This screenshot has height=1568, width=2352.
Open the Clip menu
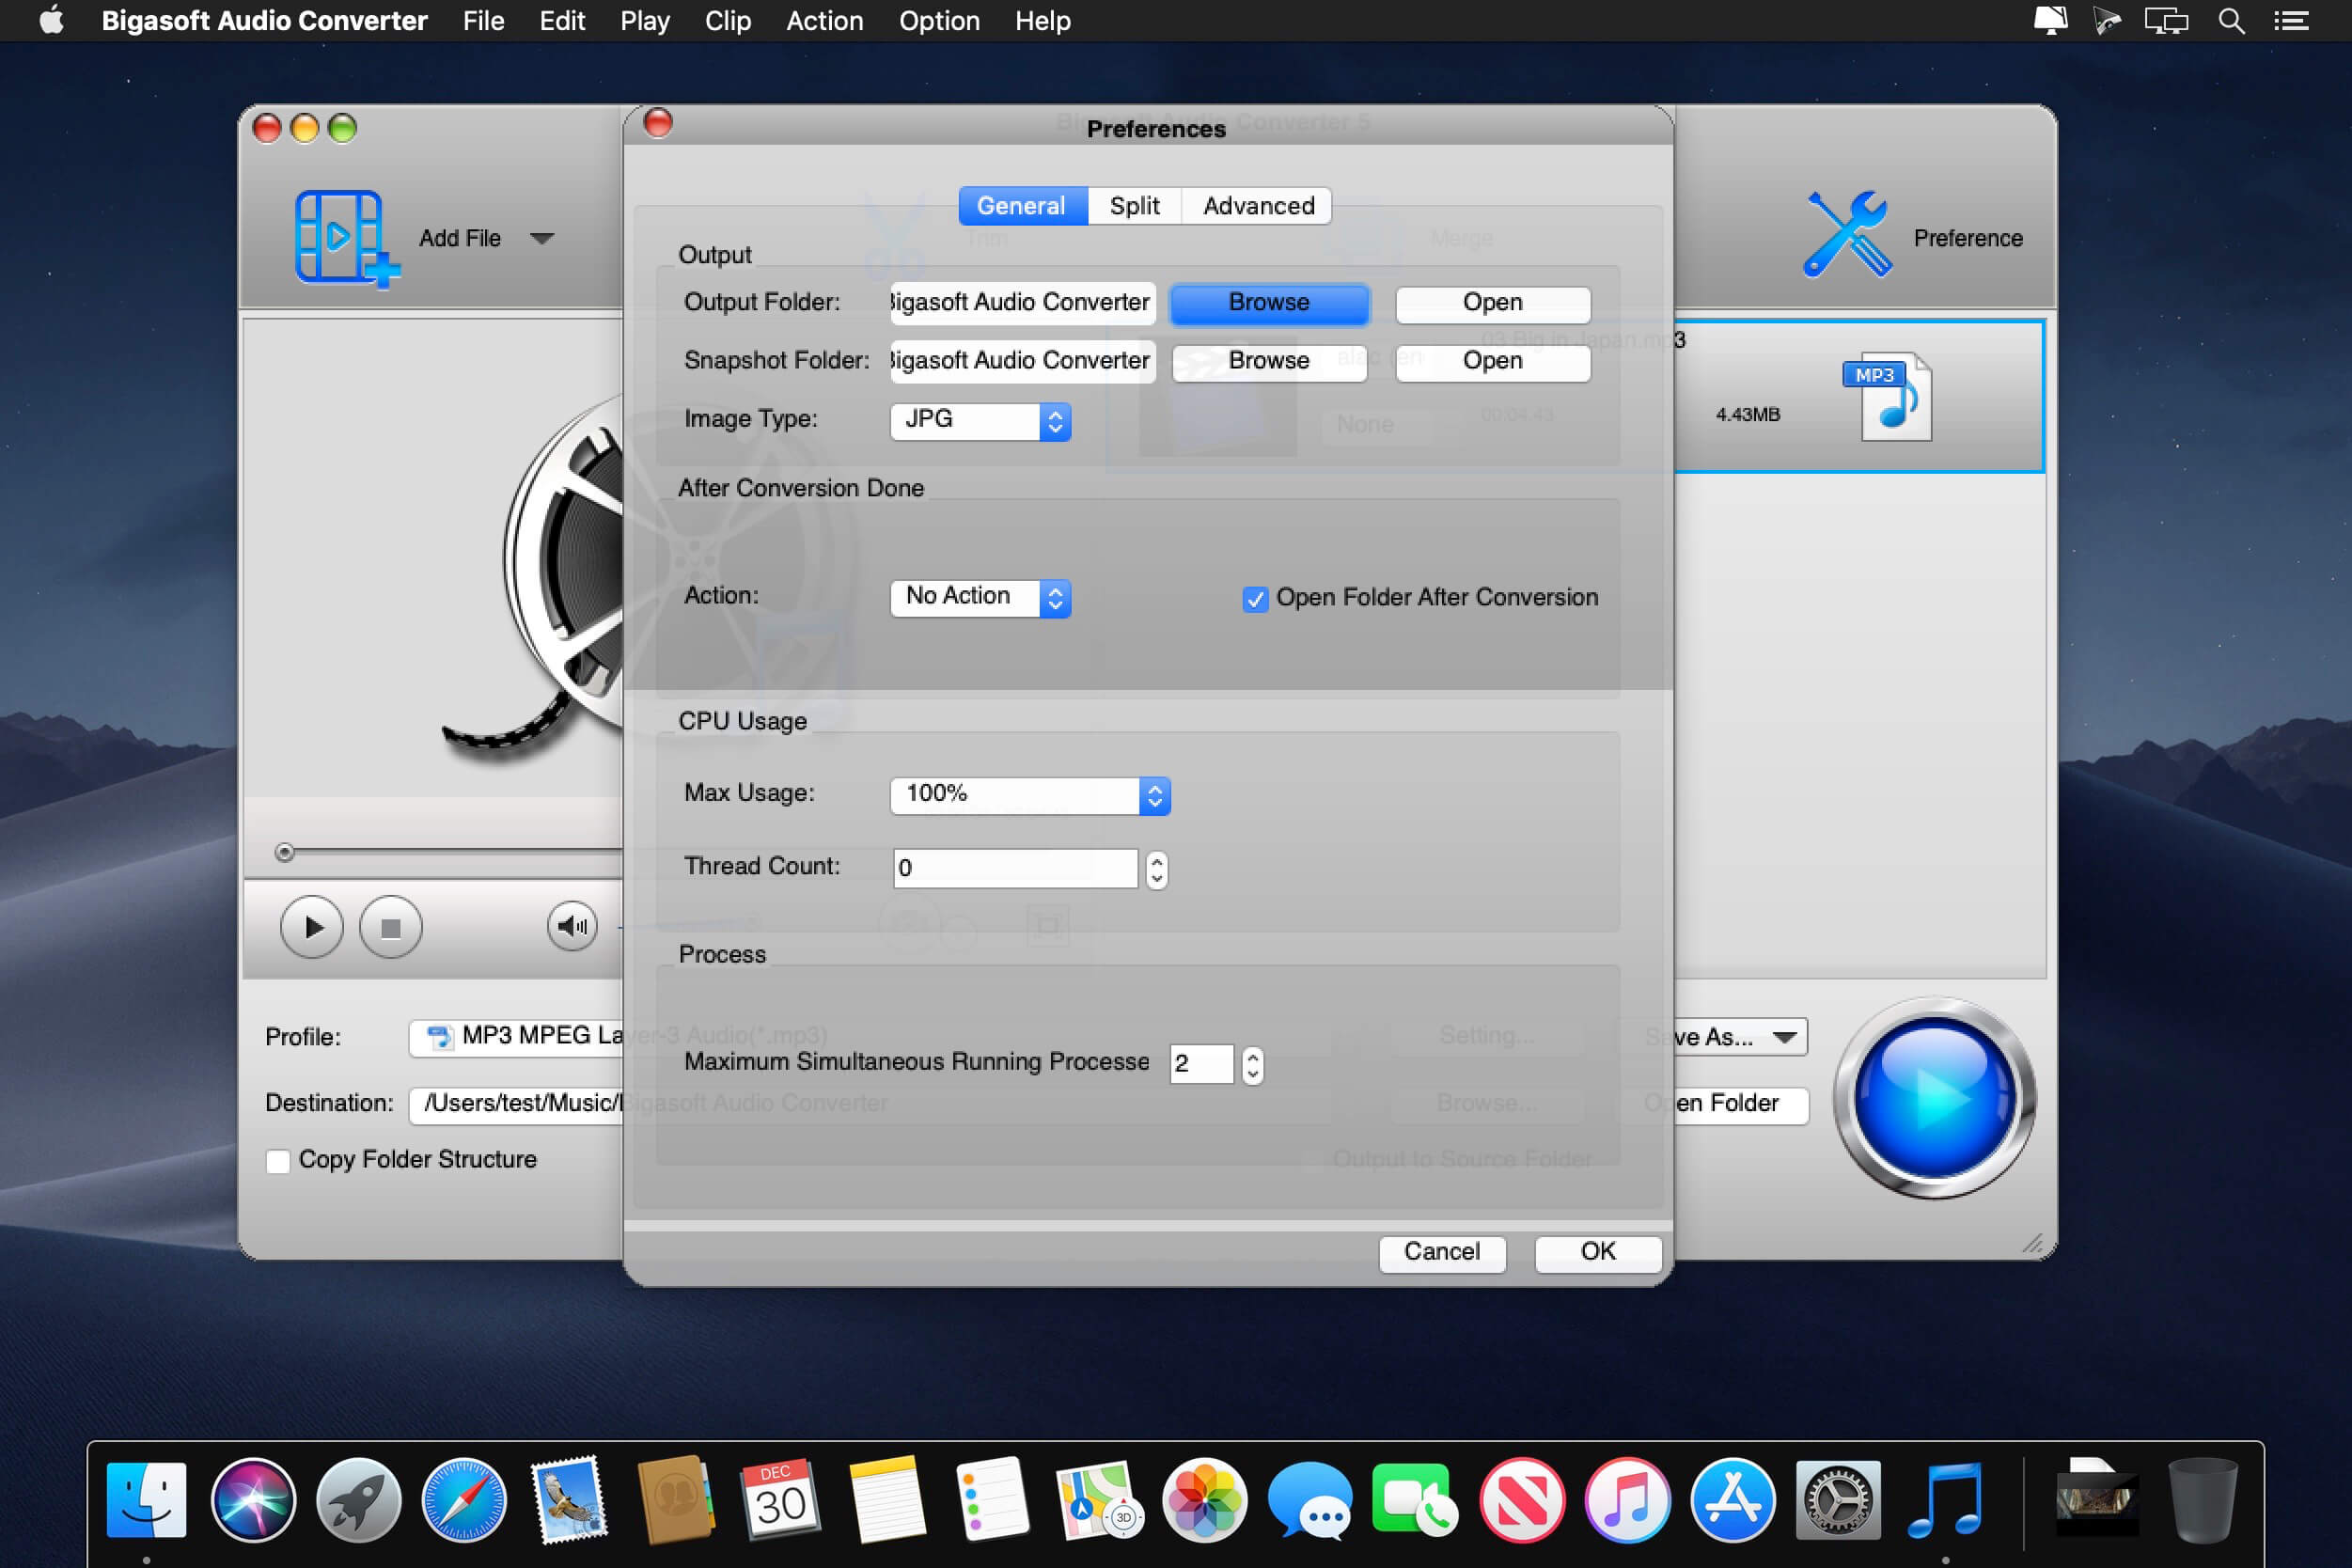(x=727, y=21)
